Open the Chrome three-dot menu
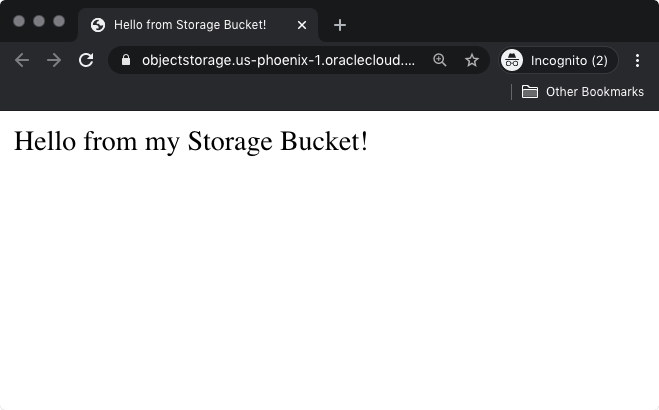659x410 pixels. [638, 60]
